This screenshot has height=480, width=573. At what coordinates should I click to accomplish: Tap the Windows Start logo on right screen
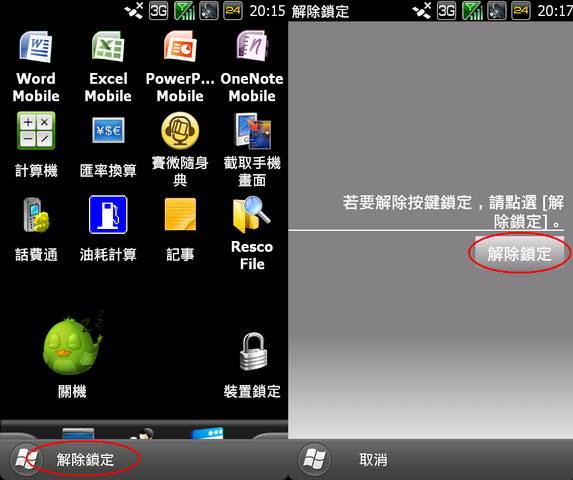point(314,459)
